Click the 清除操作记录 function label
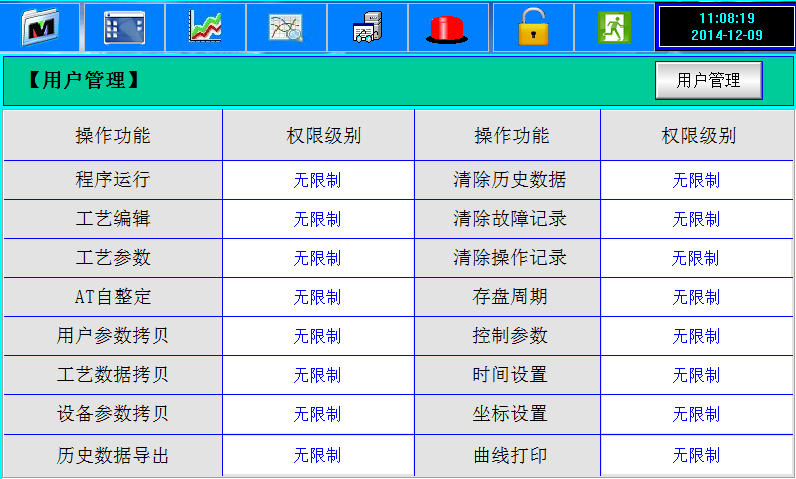The height and width of the screenshot is (479, 796). tap(510, 258)
